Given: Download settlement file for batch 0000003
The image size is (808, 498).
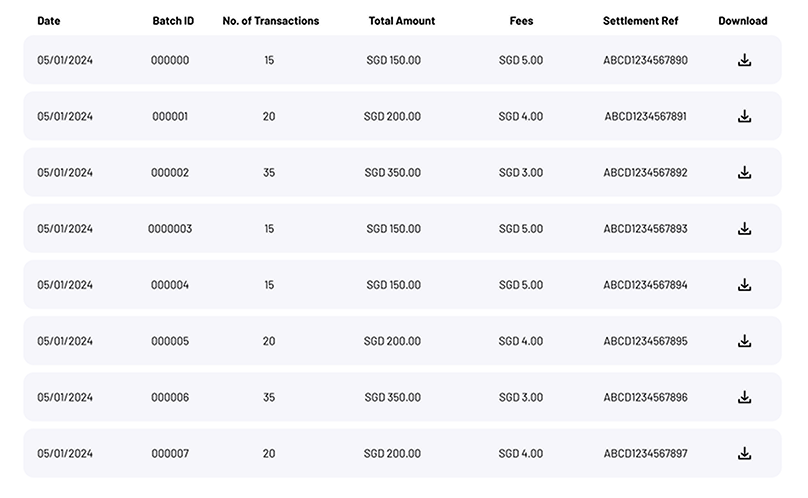Looking at the screenshot, I should (x=744, y=229).
